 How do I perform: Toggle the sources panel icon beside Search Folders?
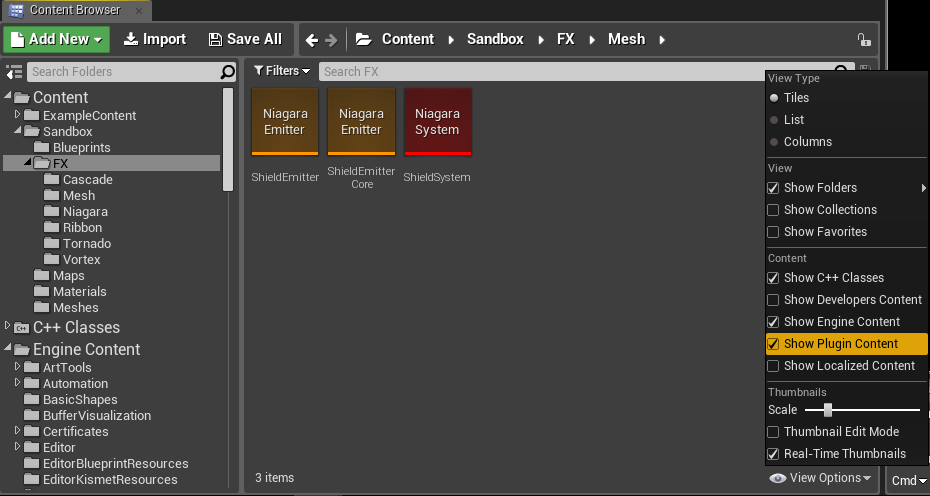pos(14,72)
